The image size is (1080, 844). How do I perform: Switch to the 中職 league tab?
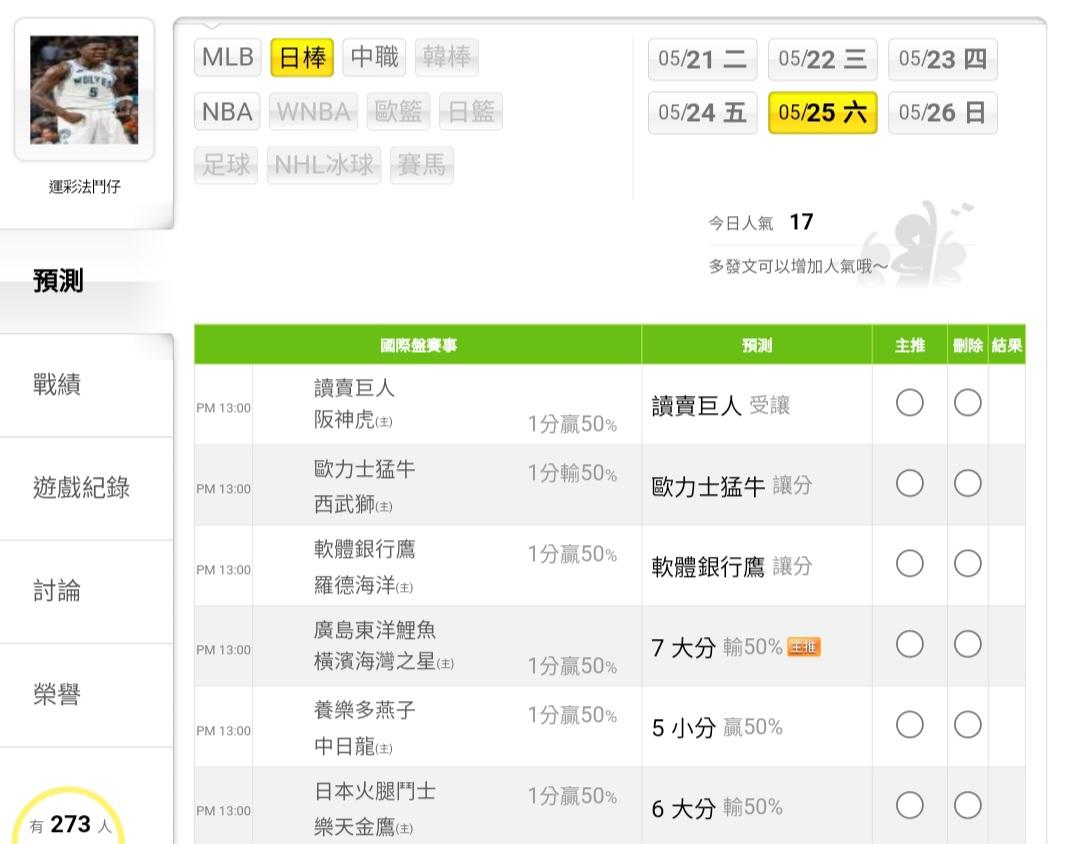point(374,56)
